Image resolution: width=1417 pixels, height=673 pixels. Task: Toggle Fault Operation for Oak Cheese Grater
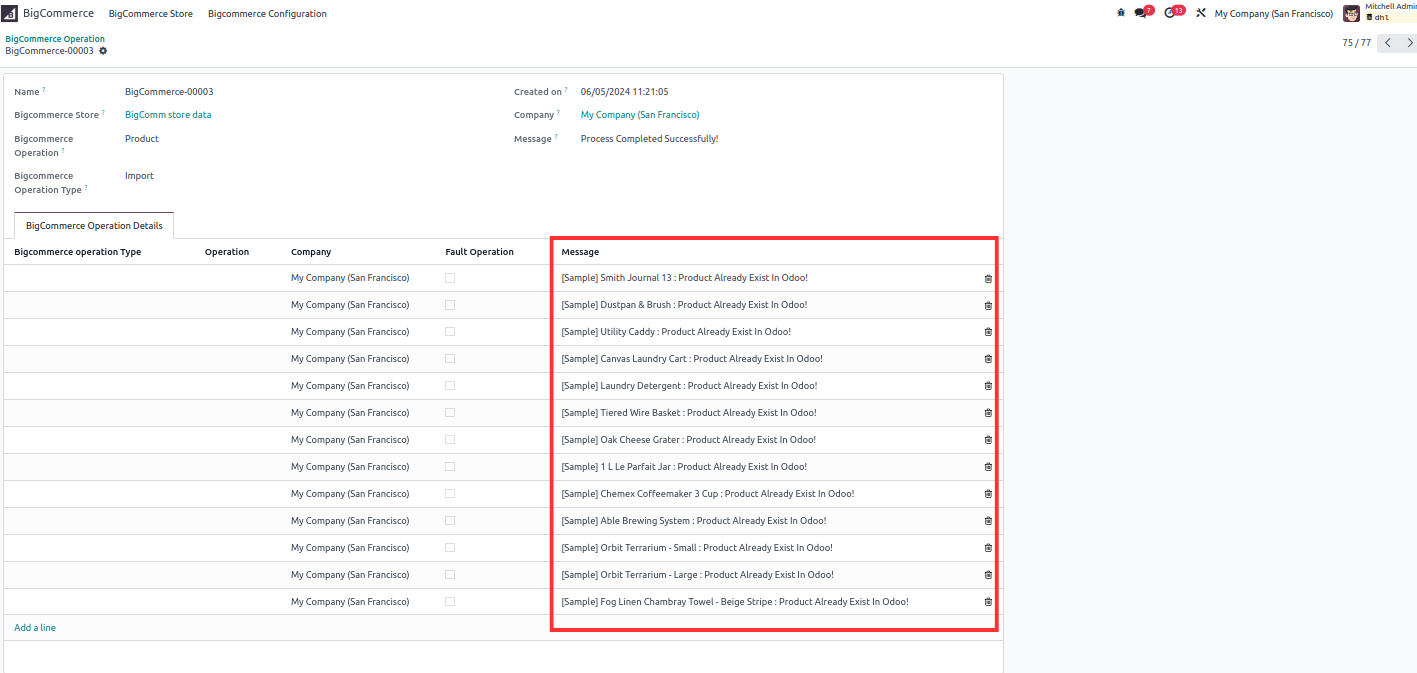coord(450,440)
